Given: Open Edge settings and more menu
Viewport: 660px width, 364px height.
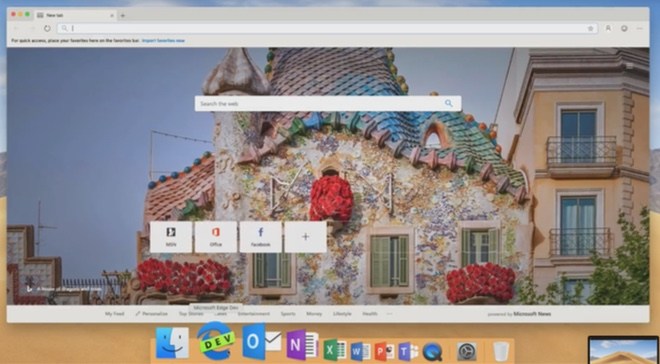Looking at the screenshot, I should (x=640, y=28).
